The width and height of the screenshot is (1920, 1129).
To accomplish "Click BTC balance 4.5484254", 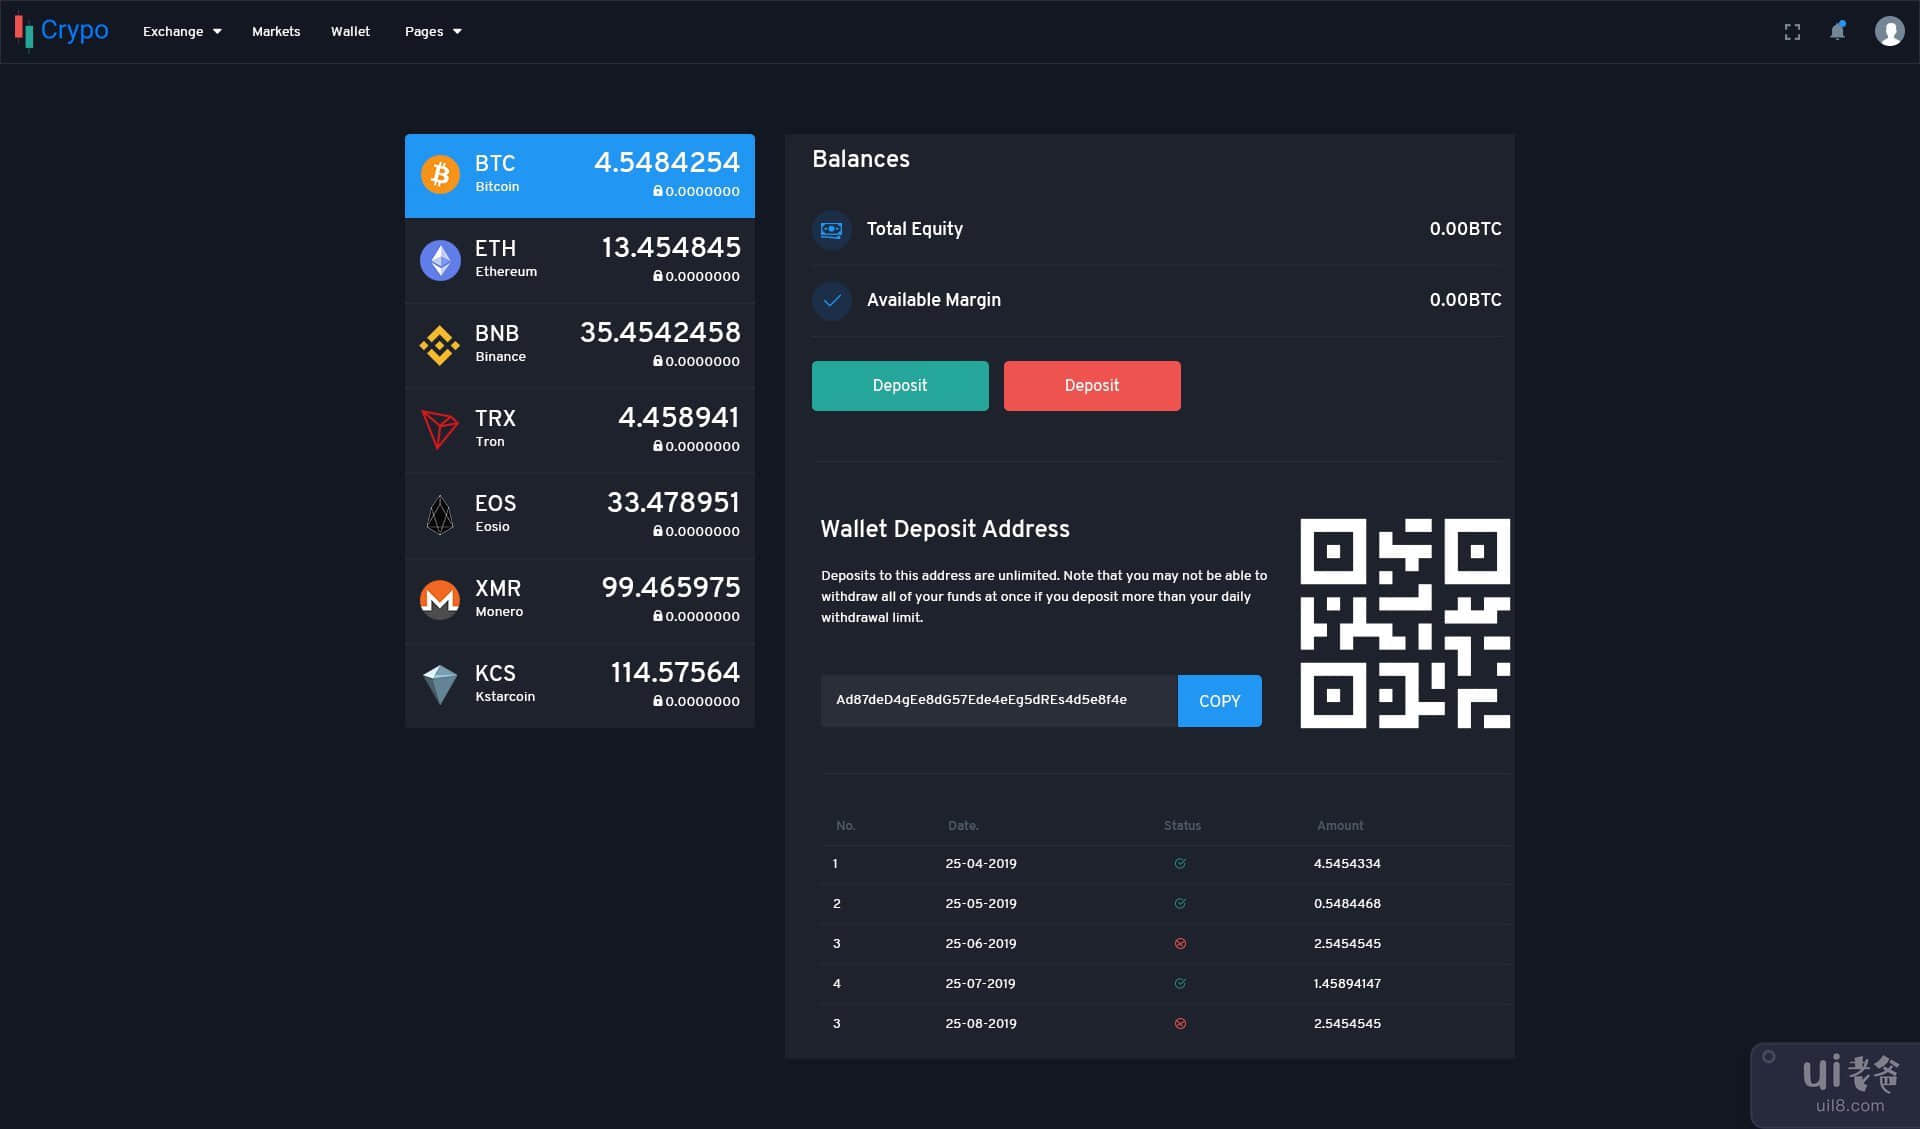I will (x=667, y=162).
